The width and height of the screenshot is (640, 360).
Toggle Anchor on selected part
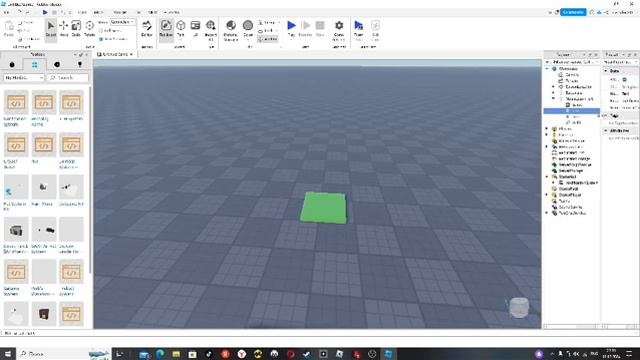(x=268, y=39)
